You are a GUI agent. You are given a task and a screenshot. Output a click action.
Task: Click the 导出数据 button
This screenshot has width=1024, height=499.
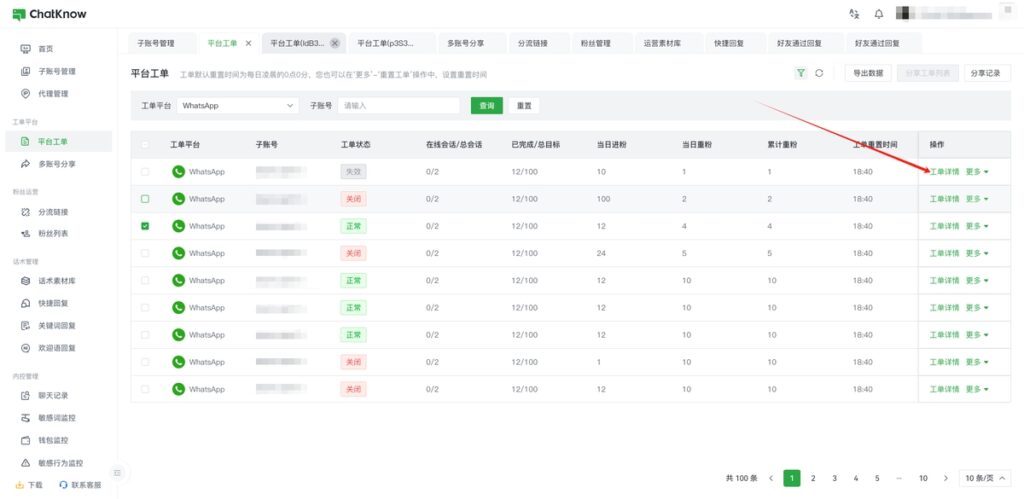(x=868, y=73)
